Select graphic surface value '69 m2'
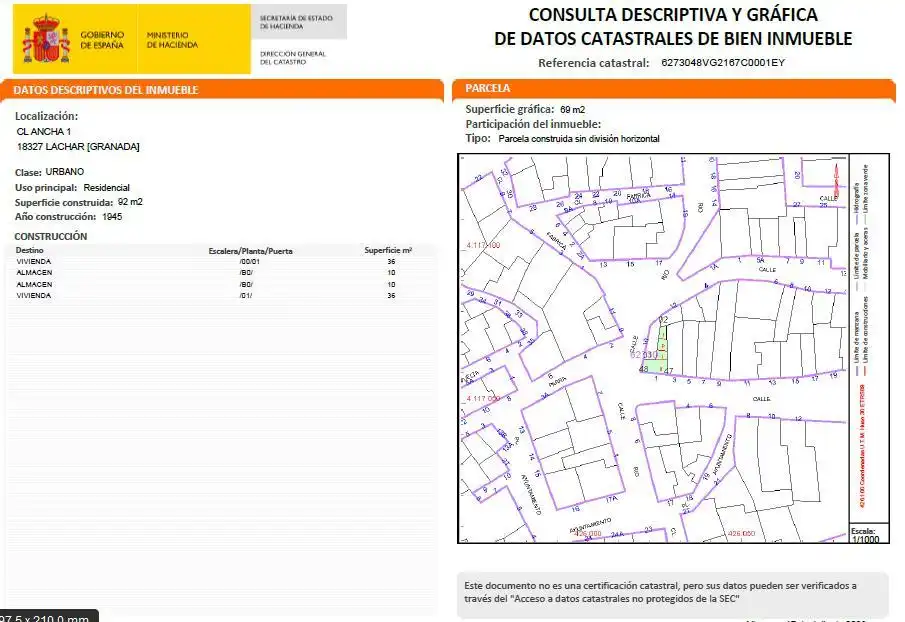Image resolution: width=905 pixels, height=622 pixels. tap(573, 110)
